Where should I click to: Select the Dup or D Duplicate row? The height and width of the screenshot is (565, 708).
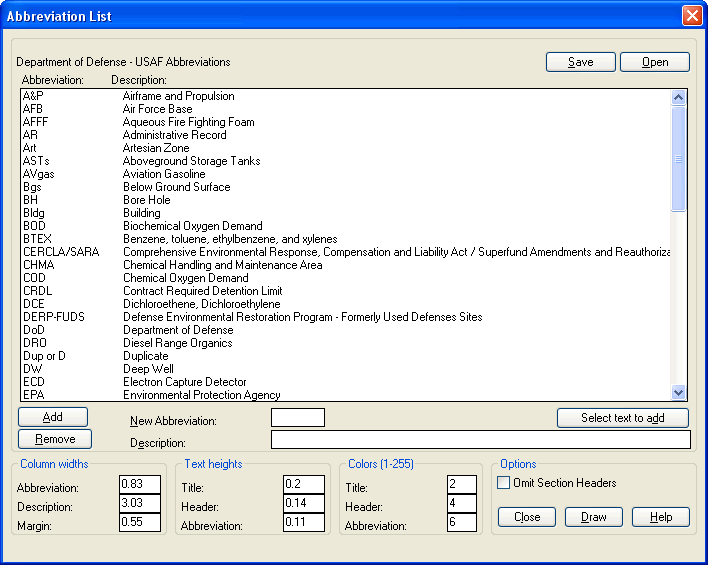click(x=346, y=356)
